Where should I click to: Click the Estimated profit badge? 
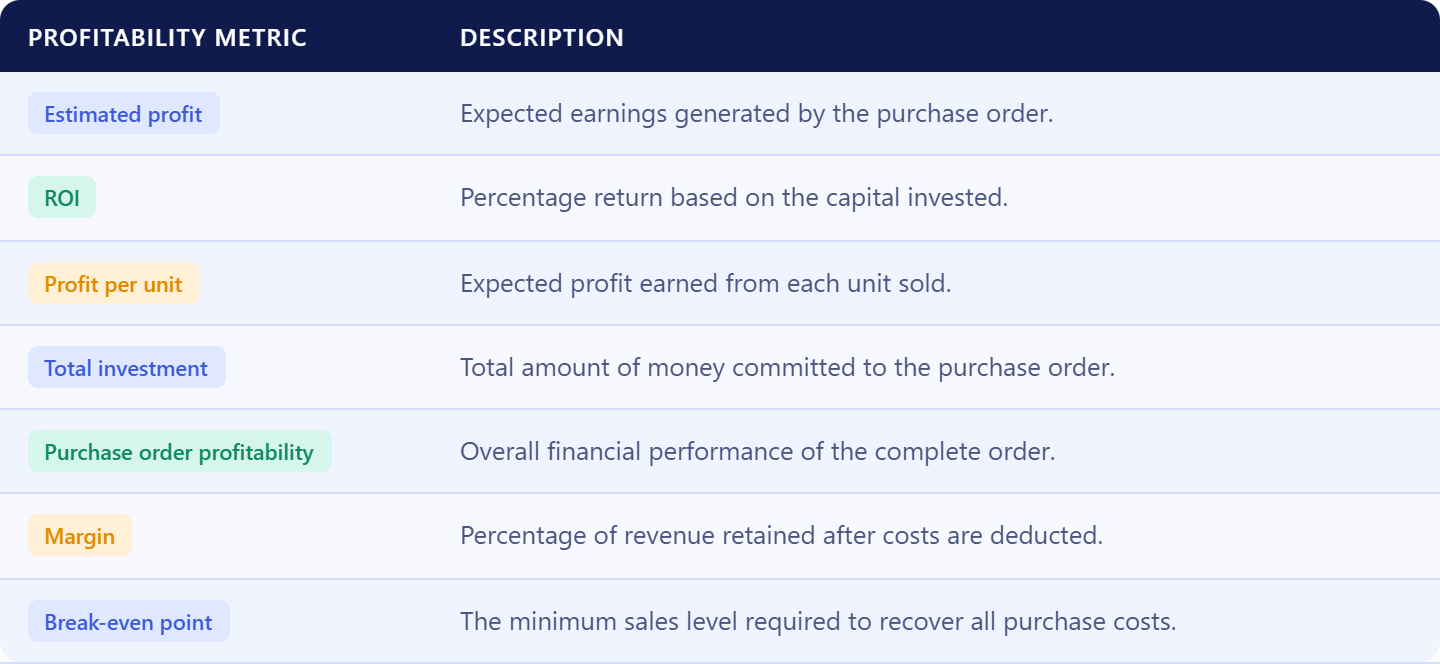[x=124, y=114]
